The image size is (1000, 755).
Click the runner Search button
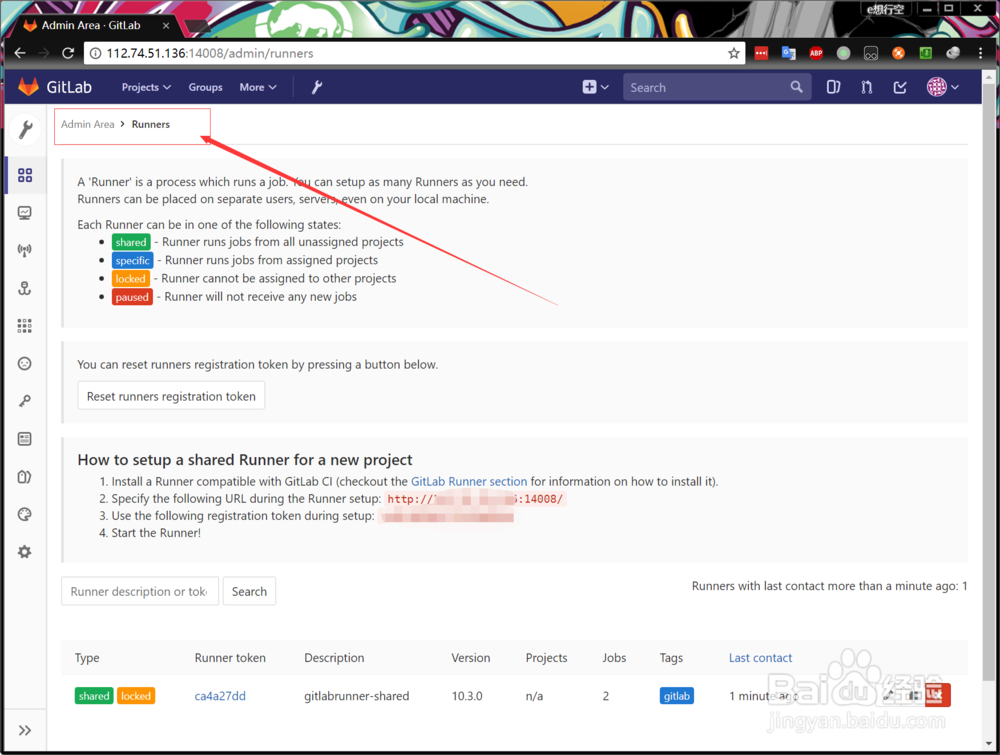click(249, 591)
